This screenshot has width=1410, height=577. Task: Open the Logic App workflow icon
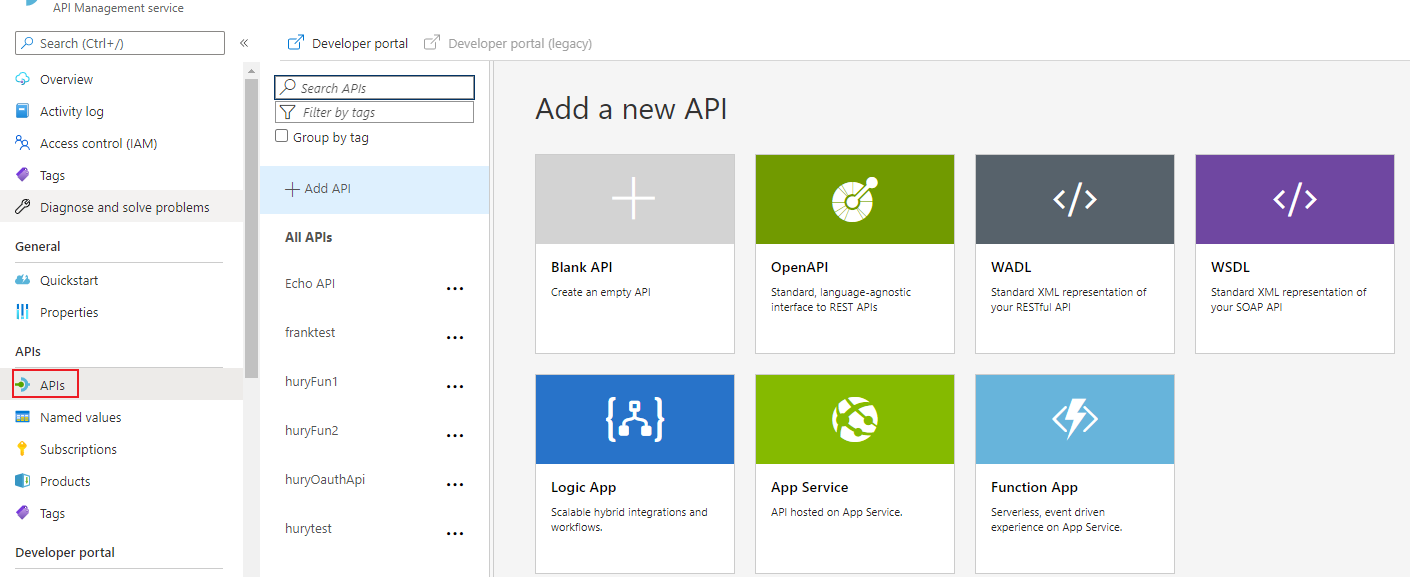635,419
